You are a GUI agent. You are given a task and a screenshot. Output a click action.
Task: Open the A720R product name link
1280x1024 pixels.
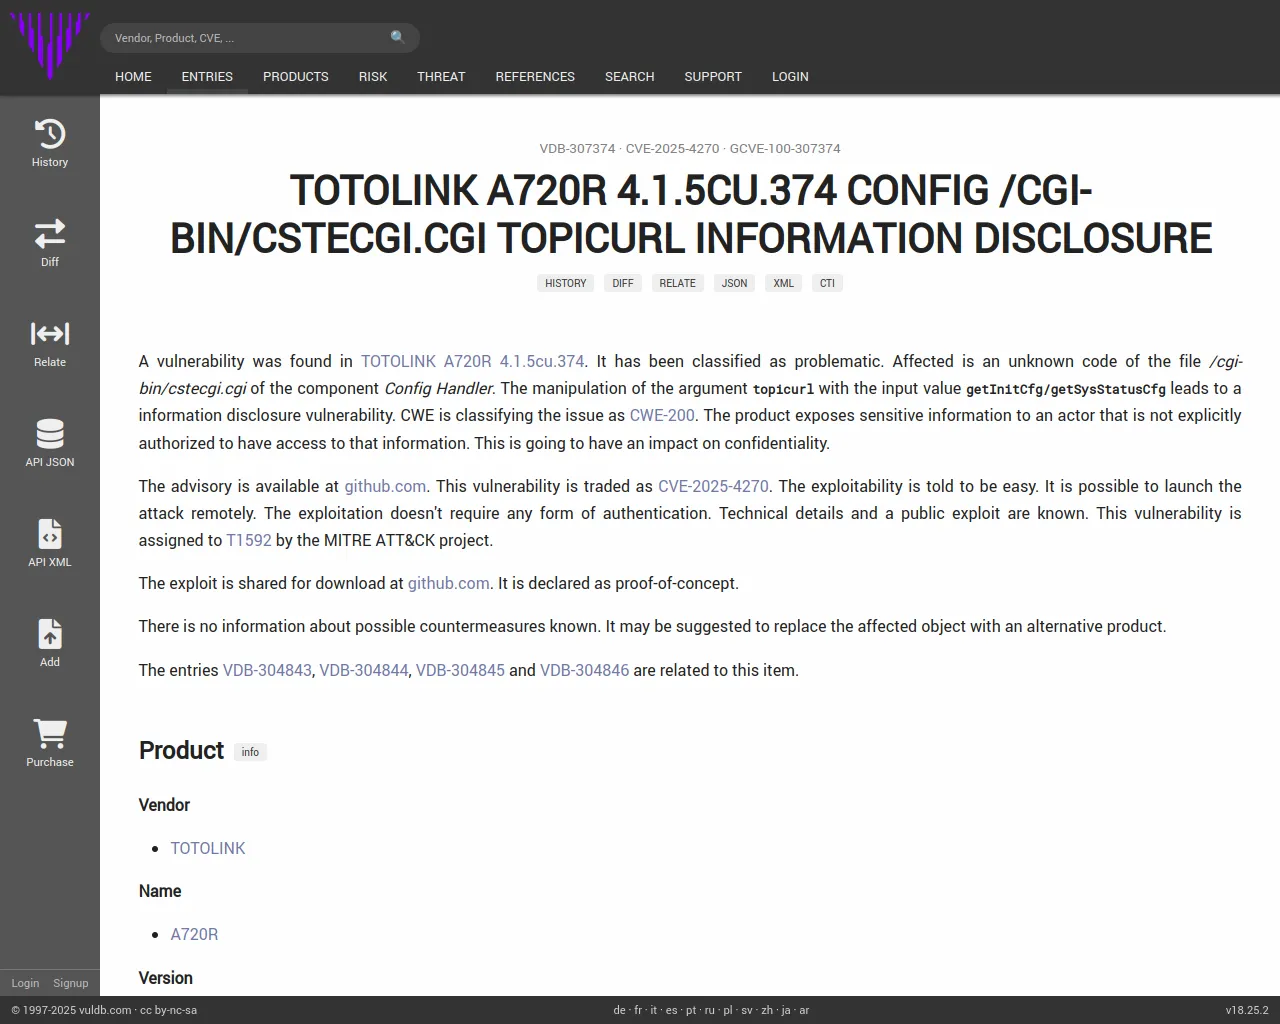point(194,934)
